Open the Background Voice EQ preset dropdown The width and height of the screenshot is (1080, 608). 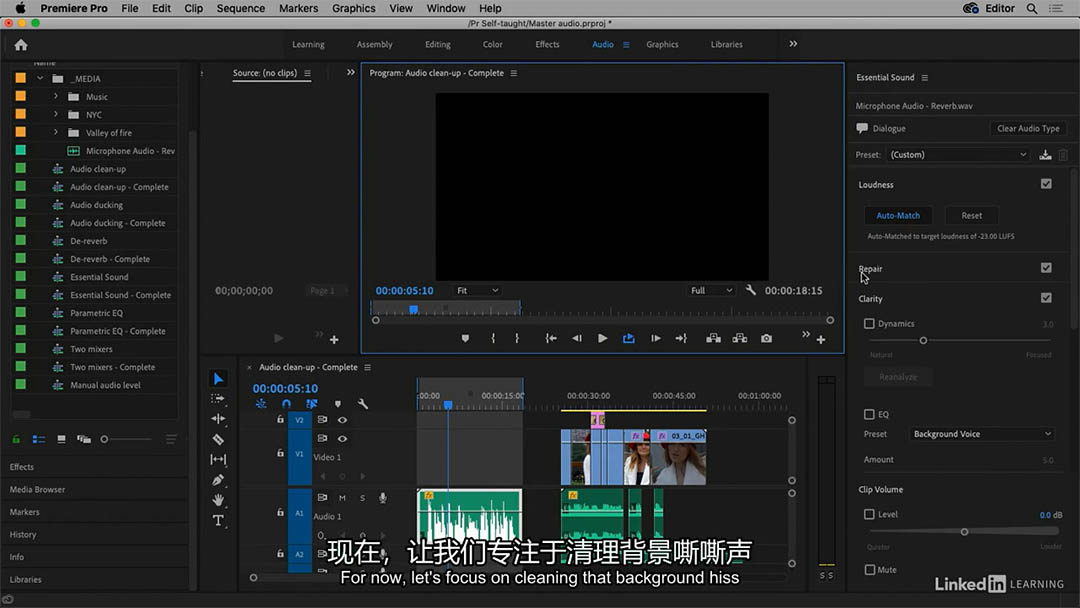tap(982, 434)
